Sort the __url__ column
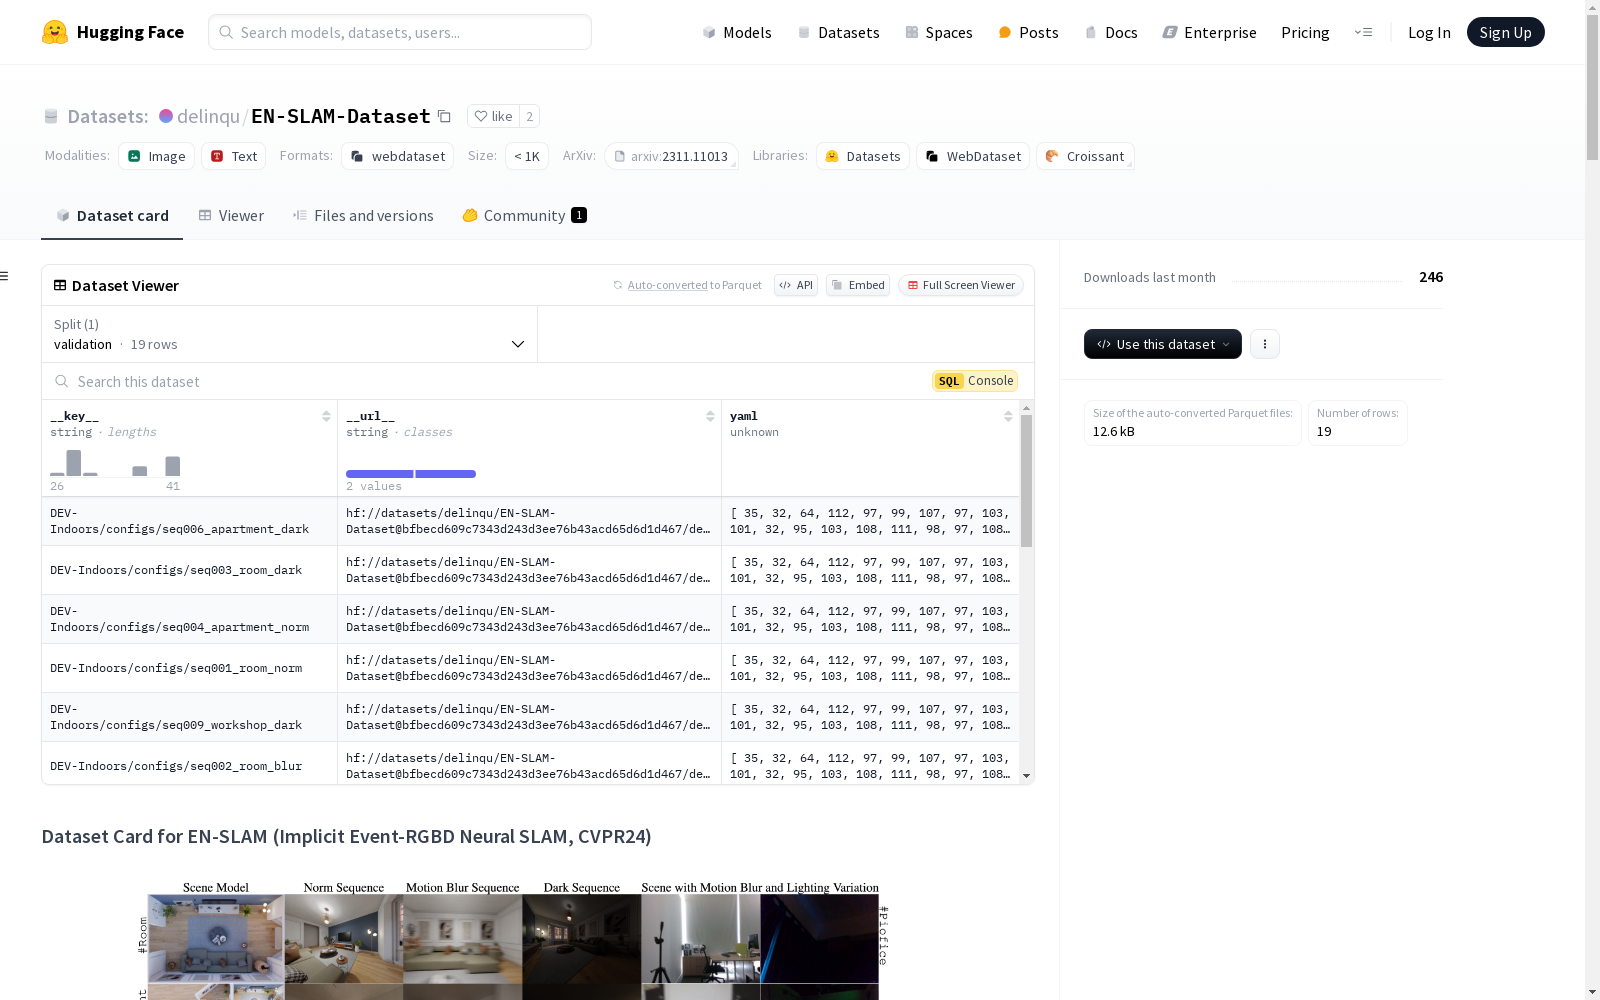This screenshot has height=1000, width=1600. point(710,416)
